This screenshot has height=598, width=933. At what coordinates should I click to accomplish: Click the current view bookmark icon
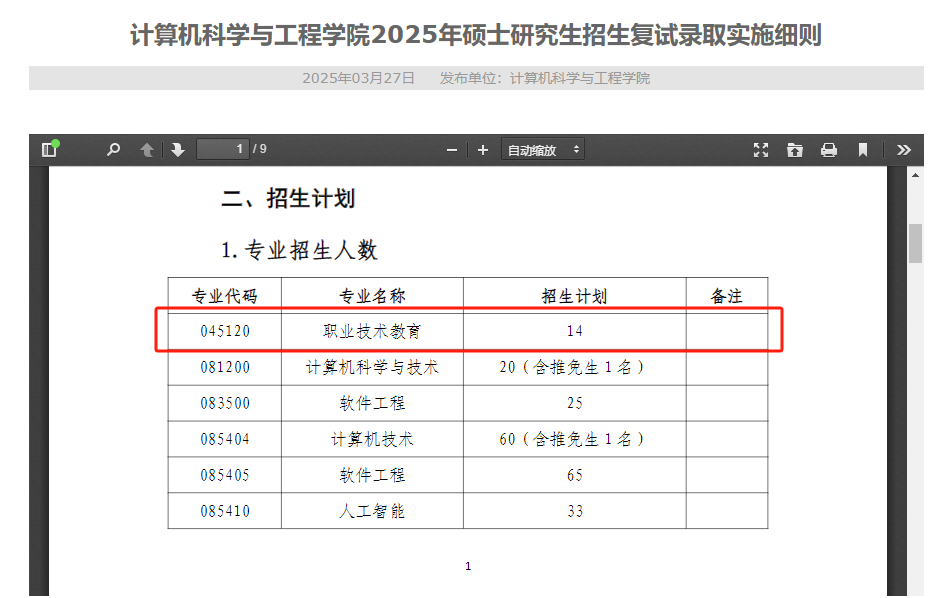click(863, 150)
